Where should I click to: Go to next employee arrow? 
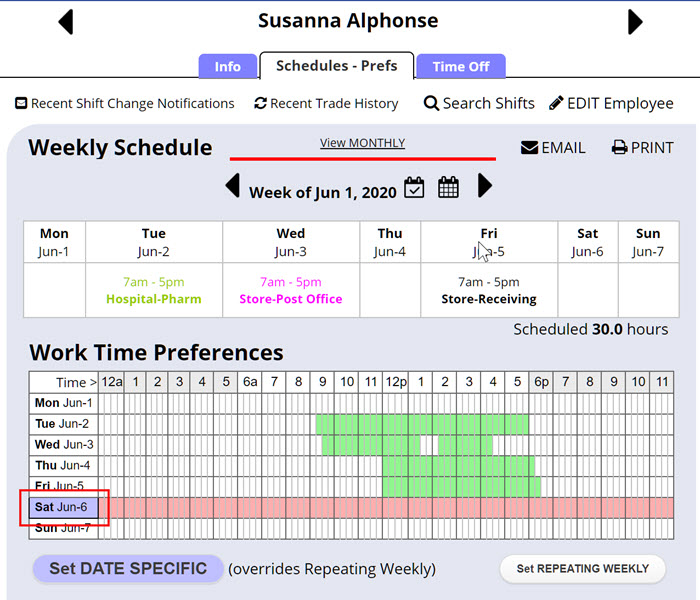(x=635, y=21)
